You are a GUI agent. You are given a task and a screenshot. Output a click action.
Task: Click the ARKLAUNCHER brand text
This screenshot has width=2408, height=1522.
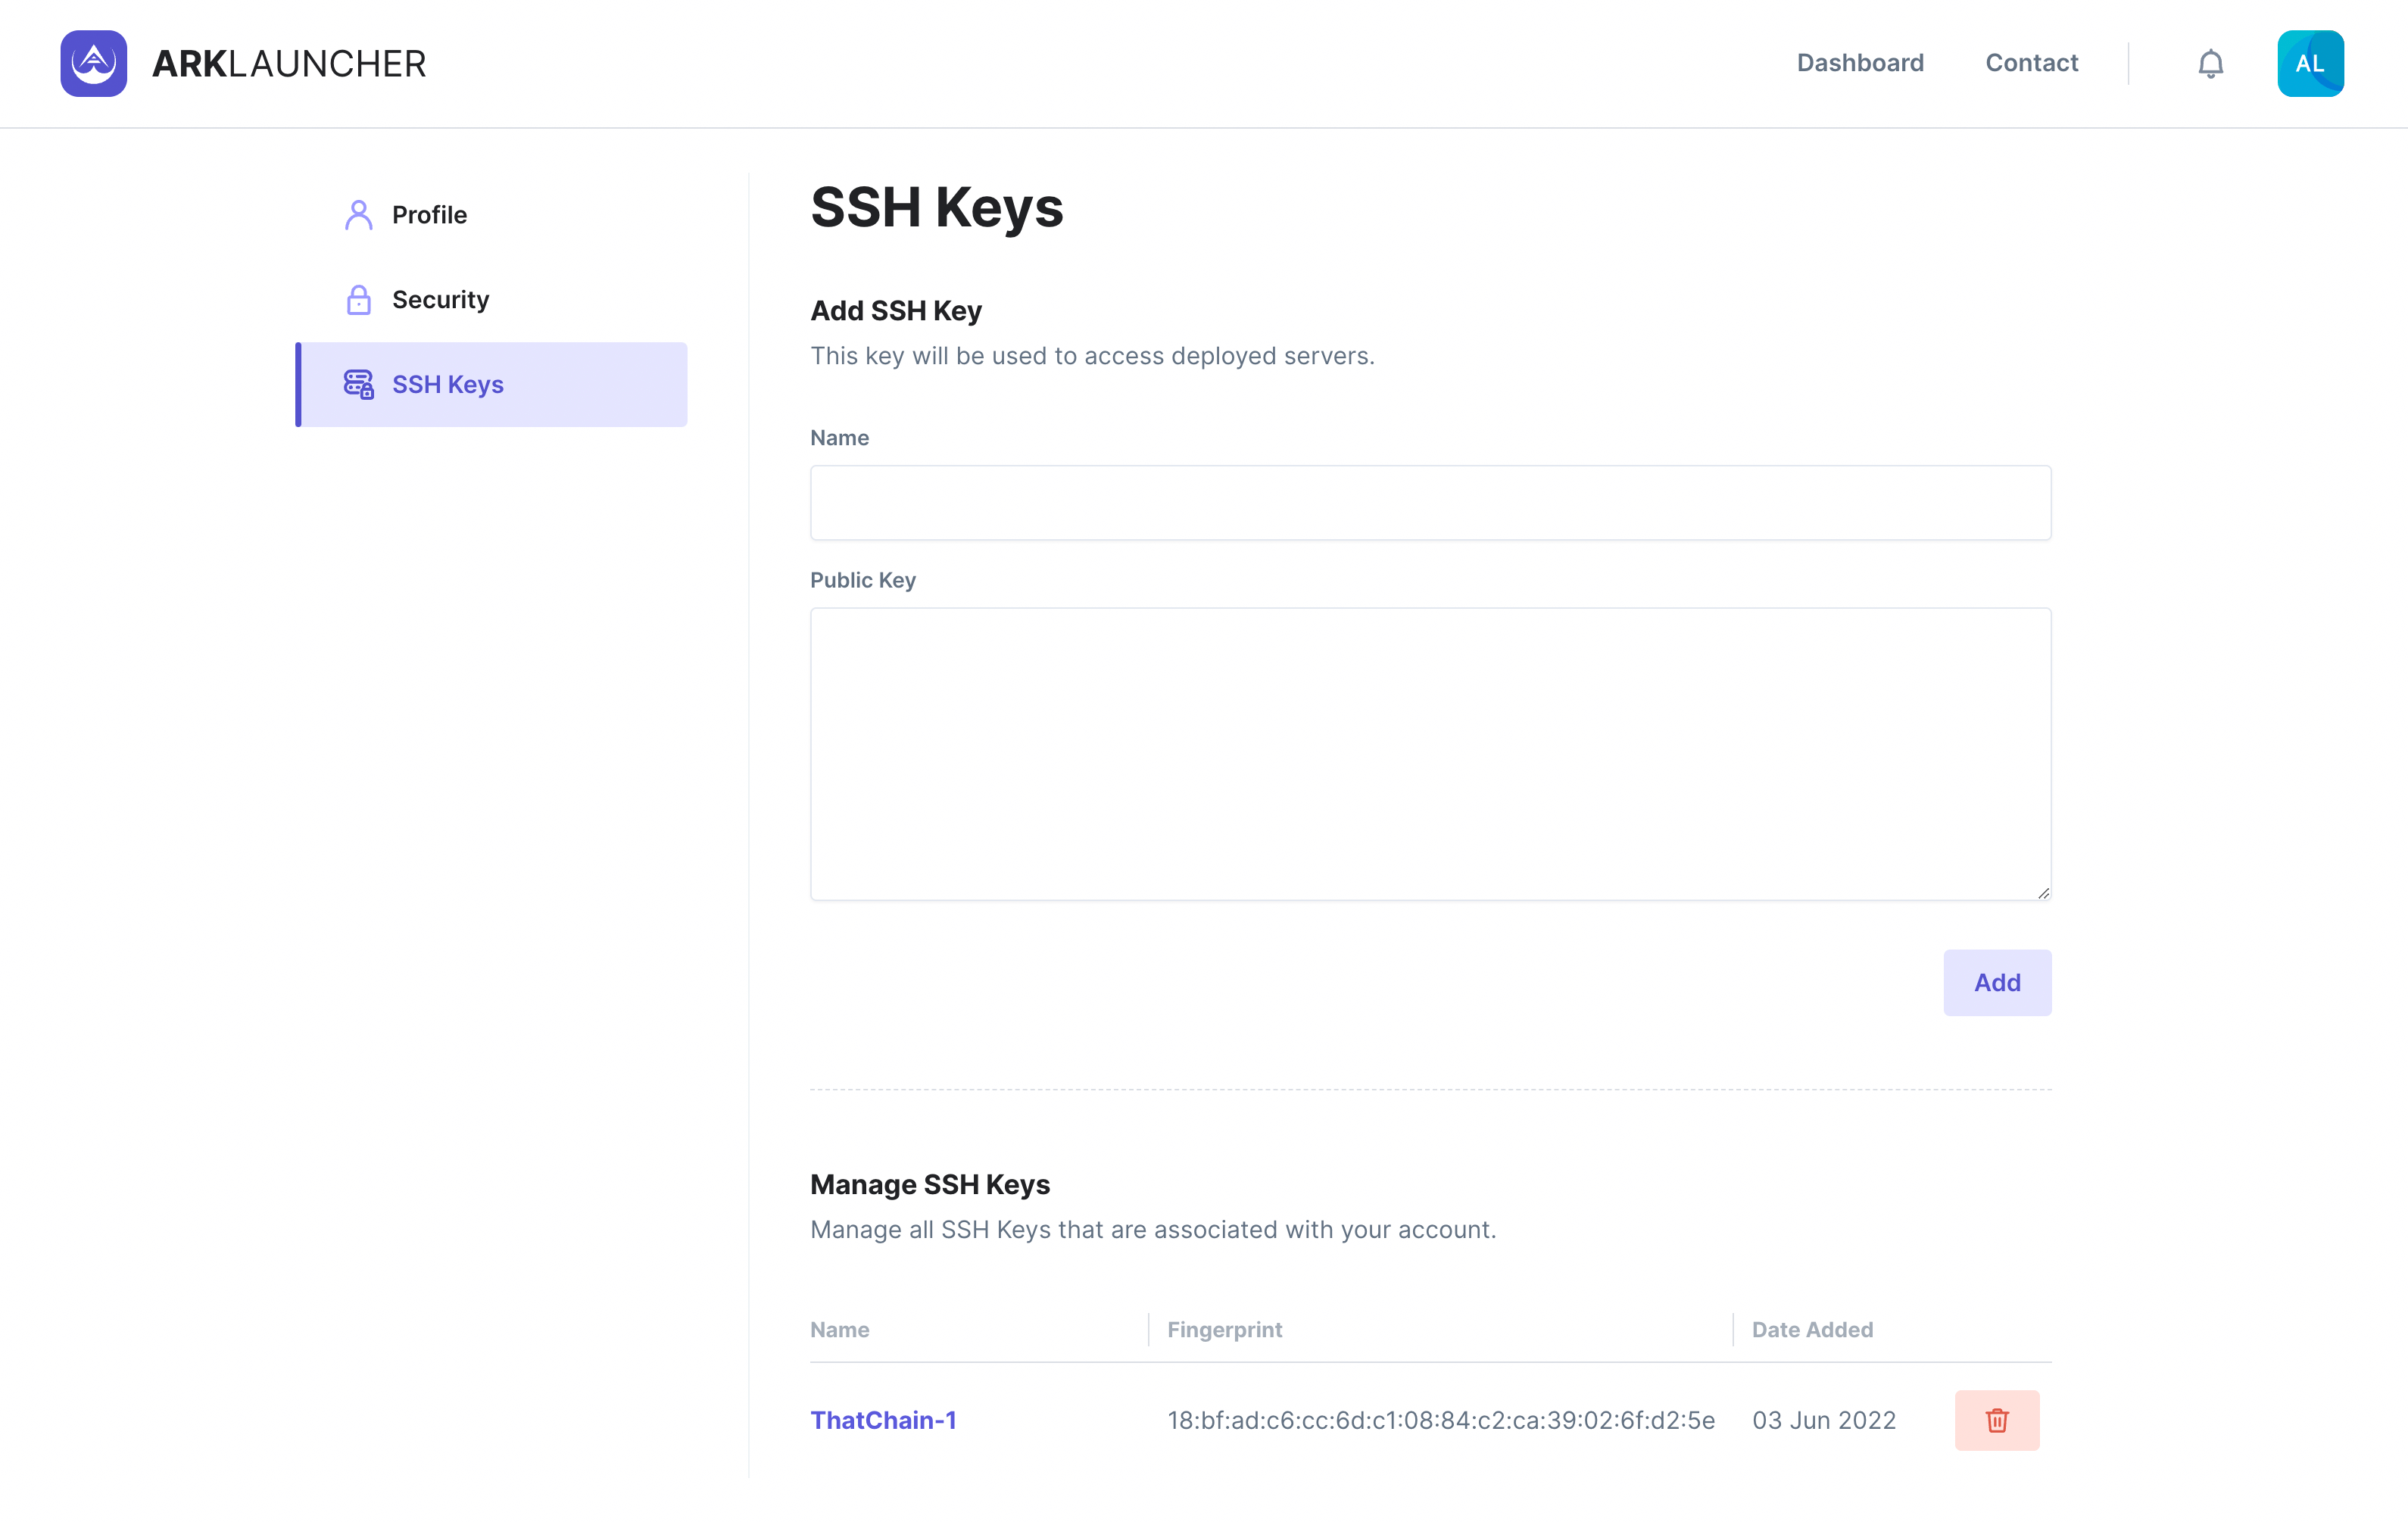289,64
